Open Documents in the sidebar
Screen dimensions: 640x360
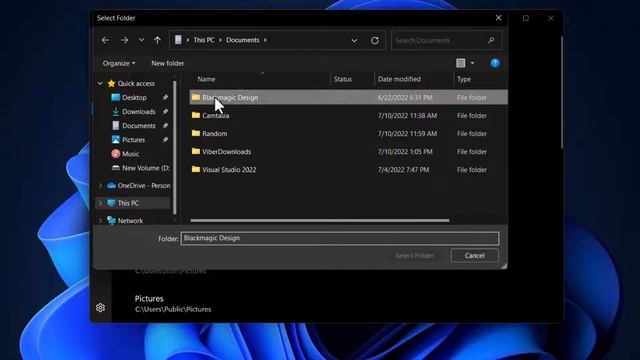139,126
